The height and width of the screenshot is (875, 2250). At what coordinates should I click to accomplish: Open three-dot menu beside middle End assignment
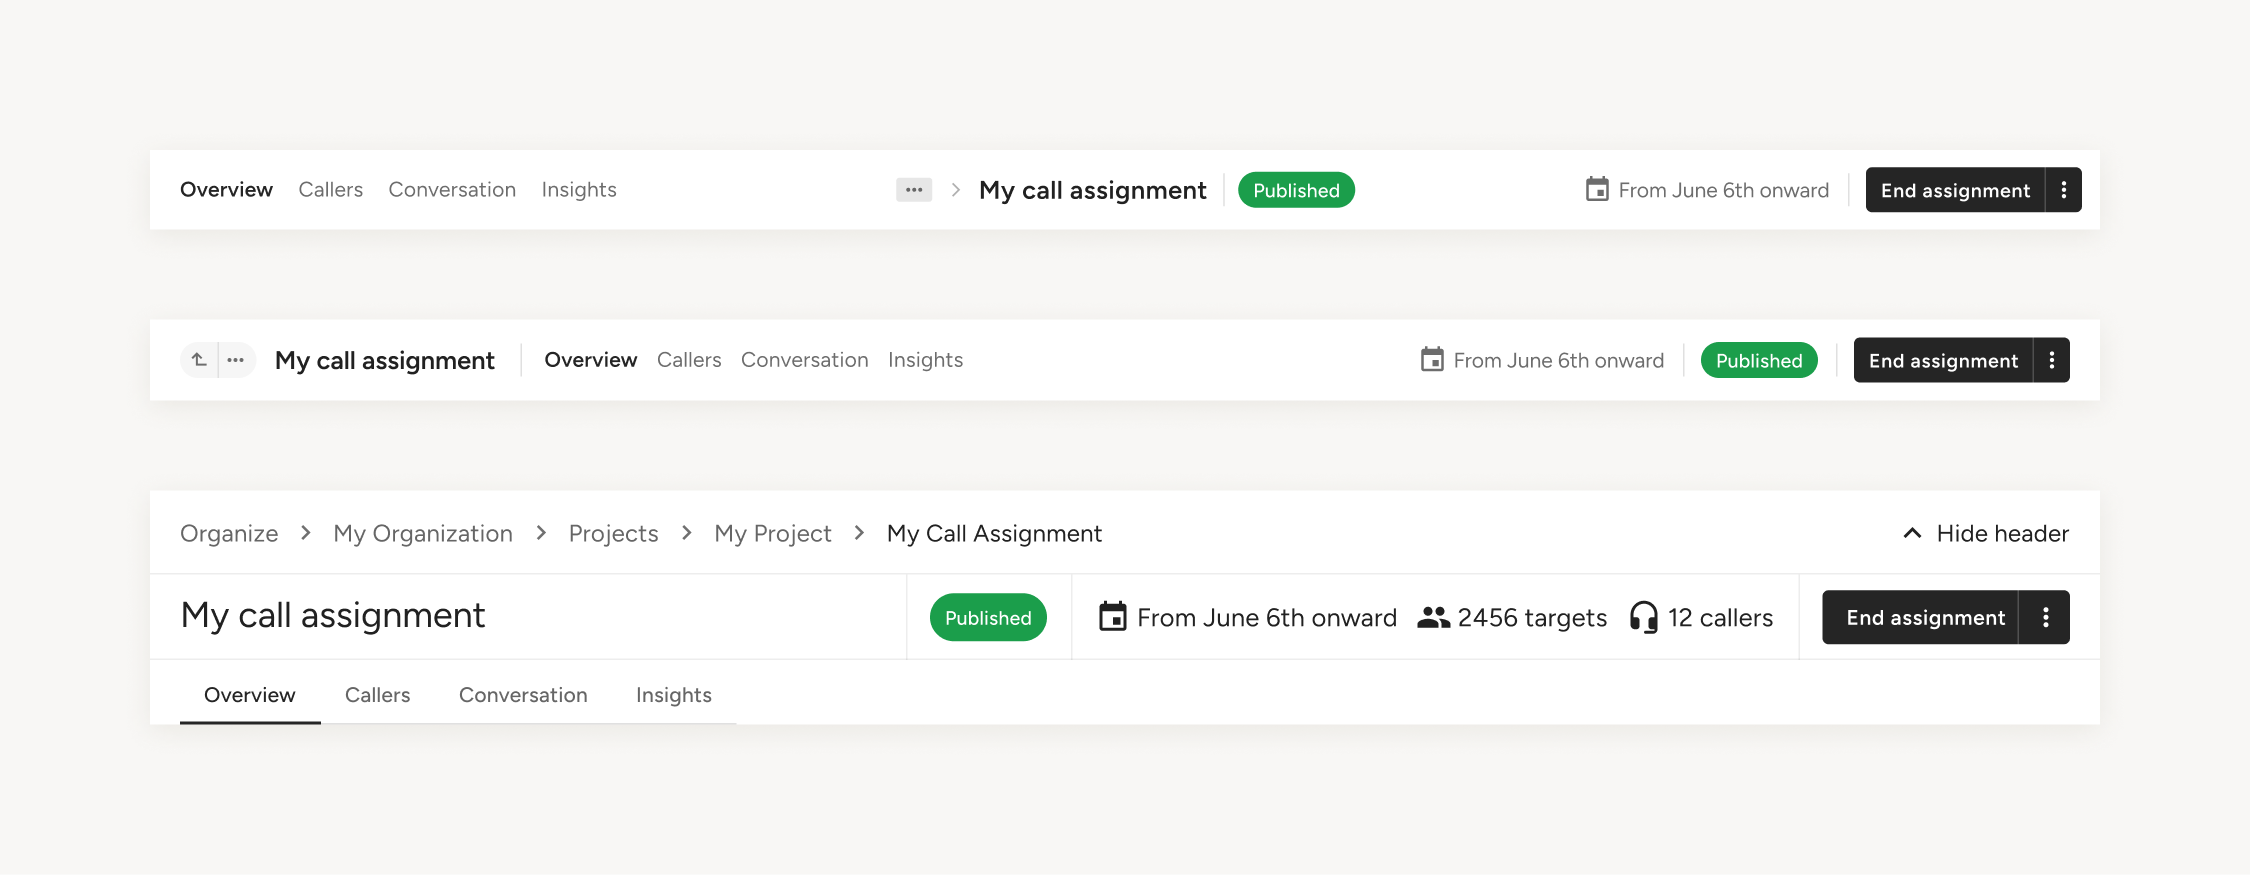tap(2052, 360)
